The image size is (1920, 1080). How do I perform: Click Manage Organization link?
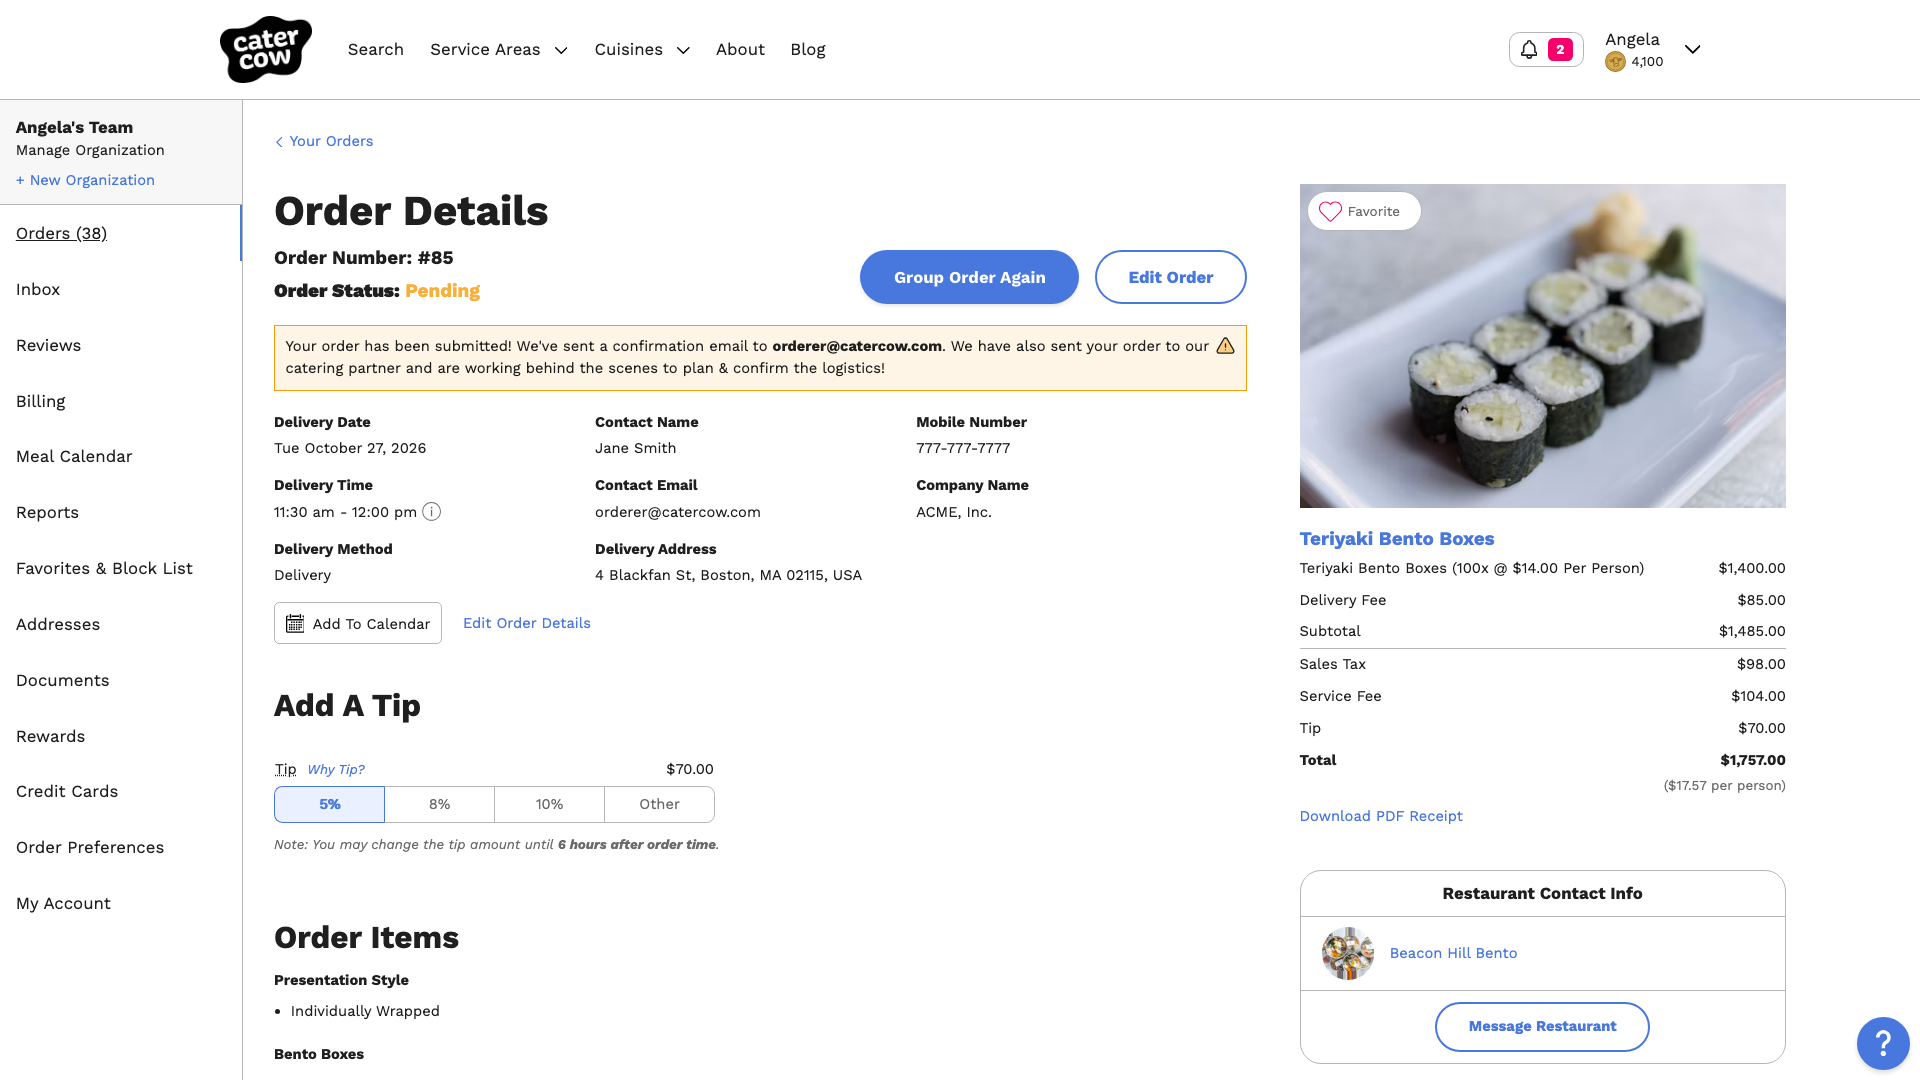90,150
